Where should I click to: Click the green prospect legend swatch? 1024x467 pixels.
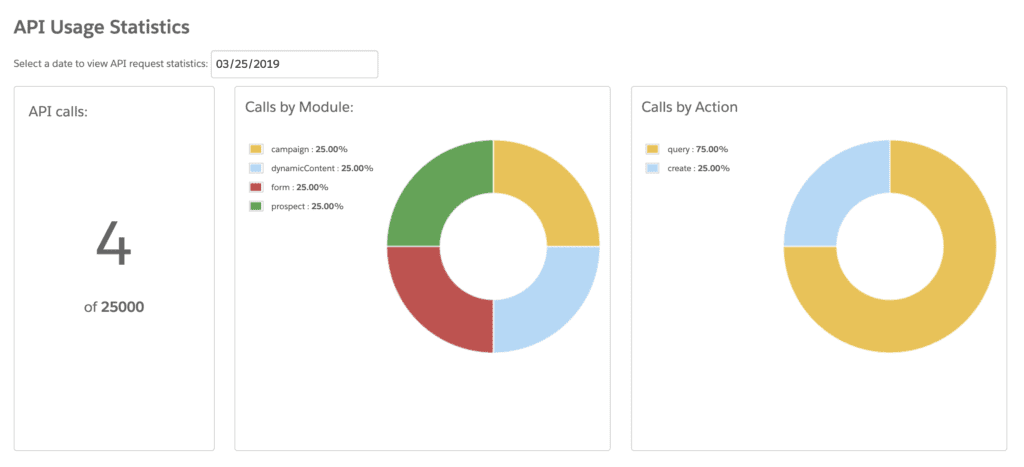click(255, 206)
